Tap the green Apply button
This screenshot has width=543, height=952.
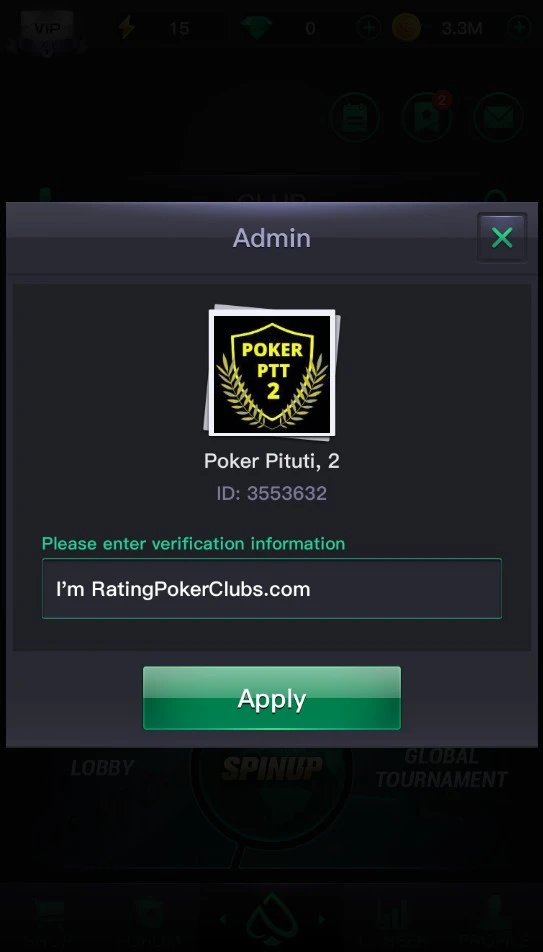click(x=272, y=698)
